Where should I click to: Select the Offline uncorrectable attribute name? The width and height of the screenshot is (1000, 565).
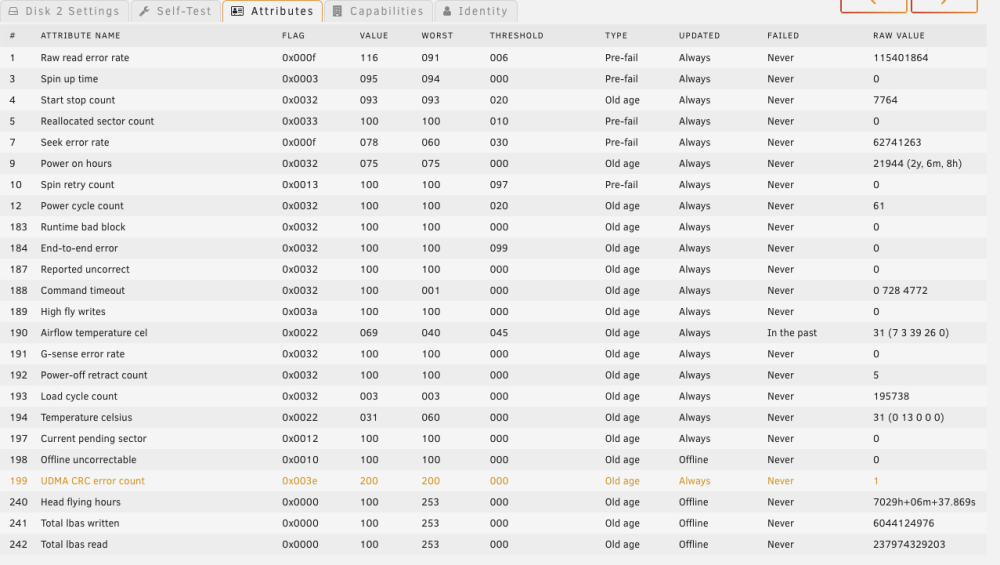click(x=89, y=459)
